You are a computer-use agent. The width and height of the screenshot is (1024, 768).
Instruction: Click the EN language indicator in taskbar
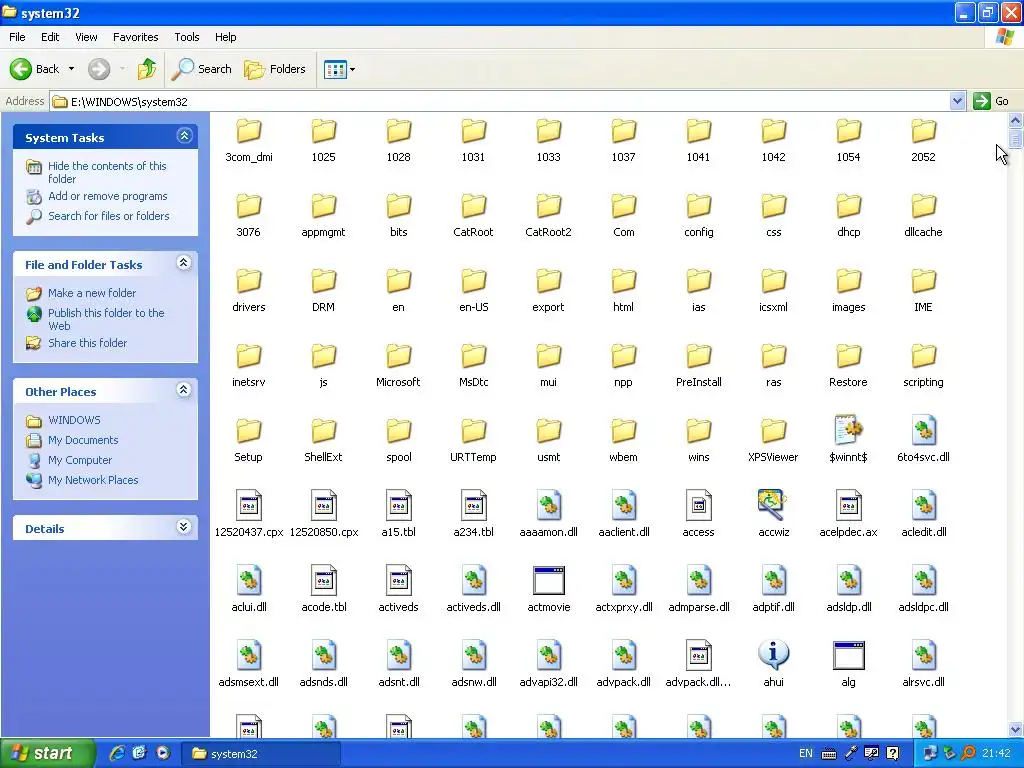point(806,754)
